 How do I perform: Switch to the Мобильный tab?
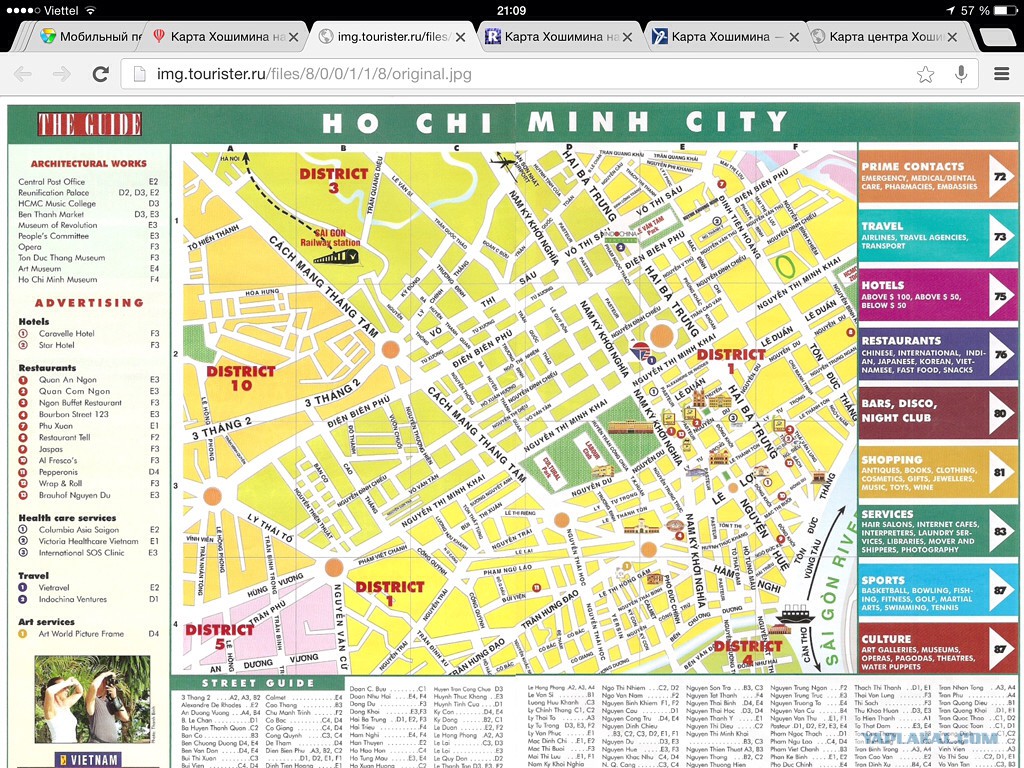(90, 37)
